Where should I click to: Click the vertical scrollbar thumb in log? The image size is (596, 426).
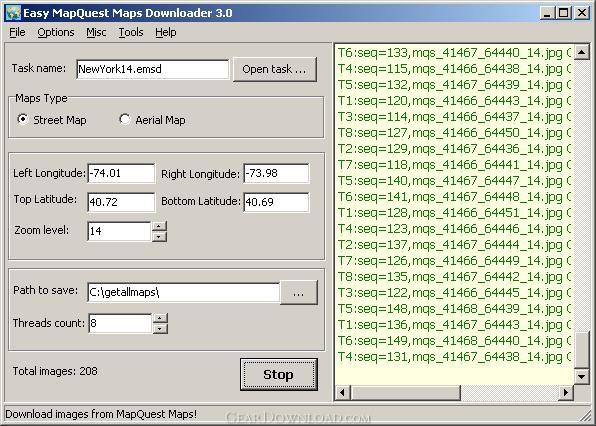[x=582, y=350]
